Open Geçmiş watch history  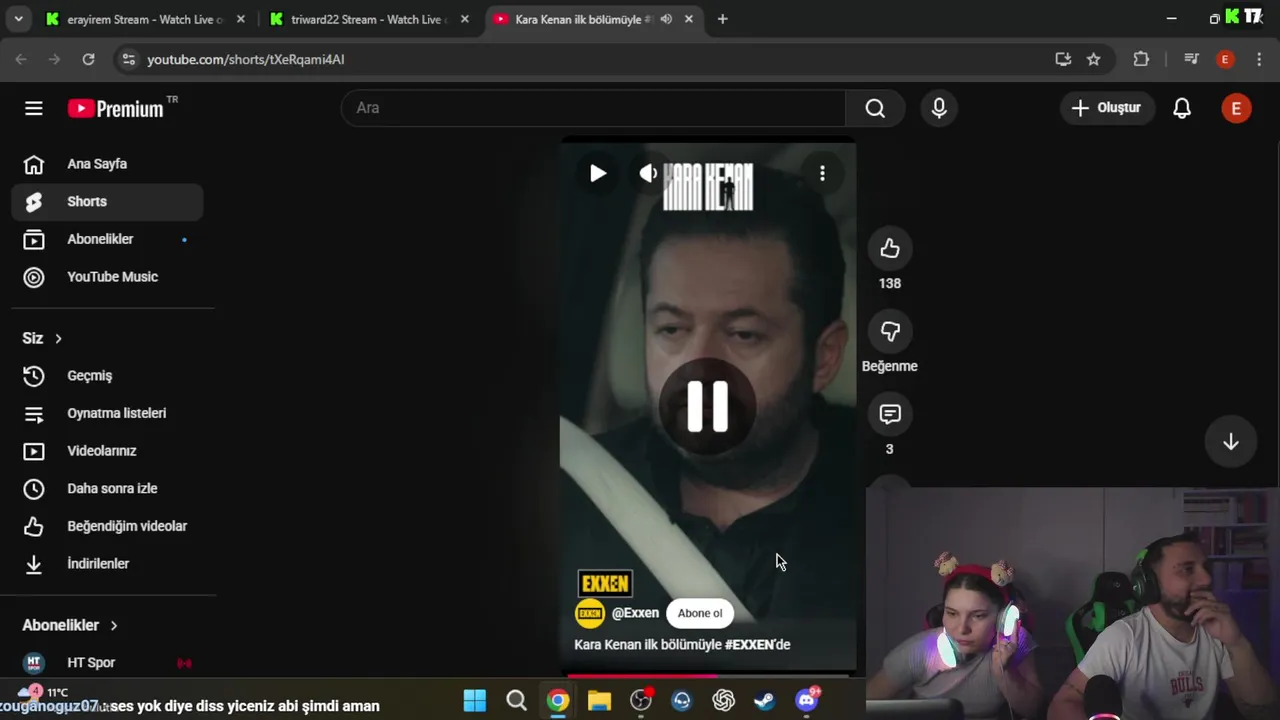click(x=107, y=376)
